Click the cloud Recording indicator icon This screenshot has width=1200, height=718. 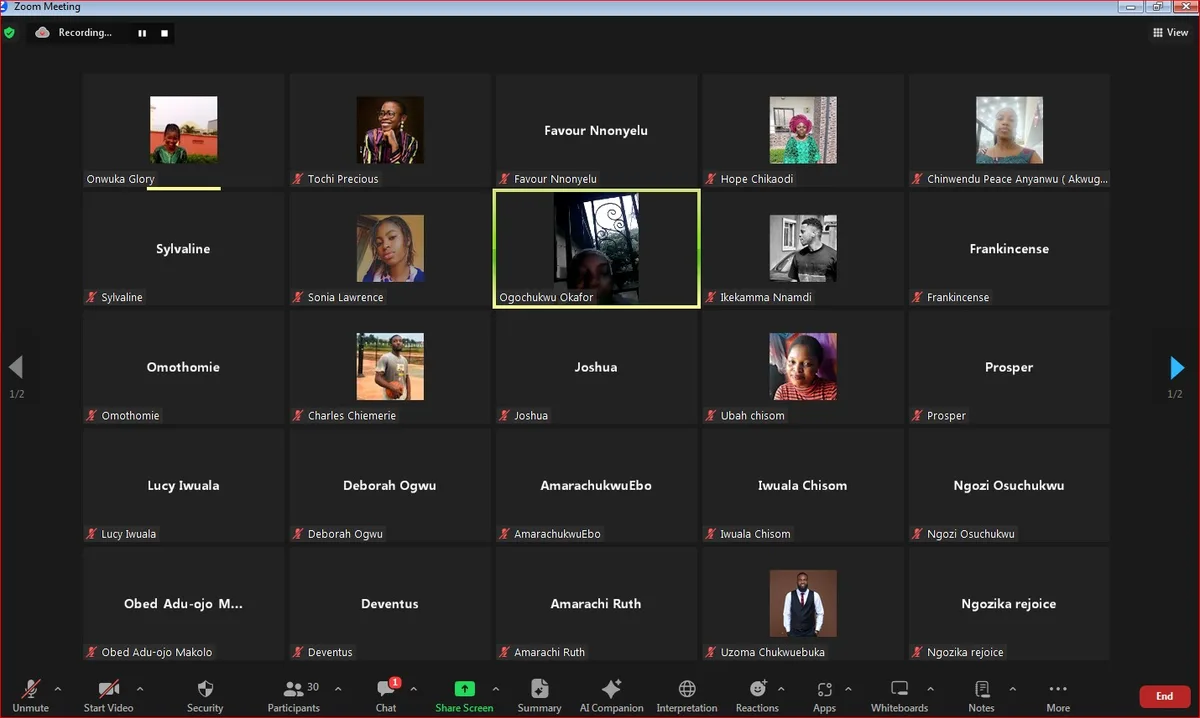42,33
